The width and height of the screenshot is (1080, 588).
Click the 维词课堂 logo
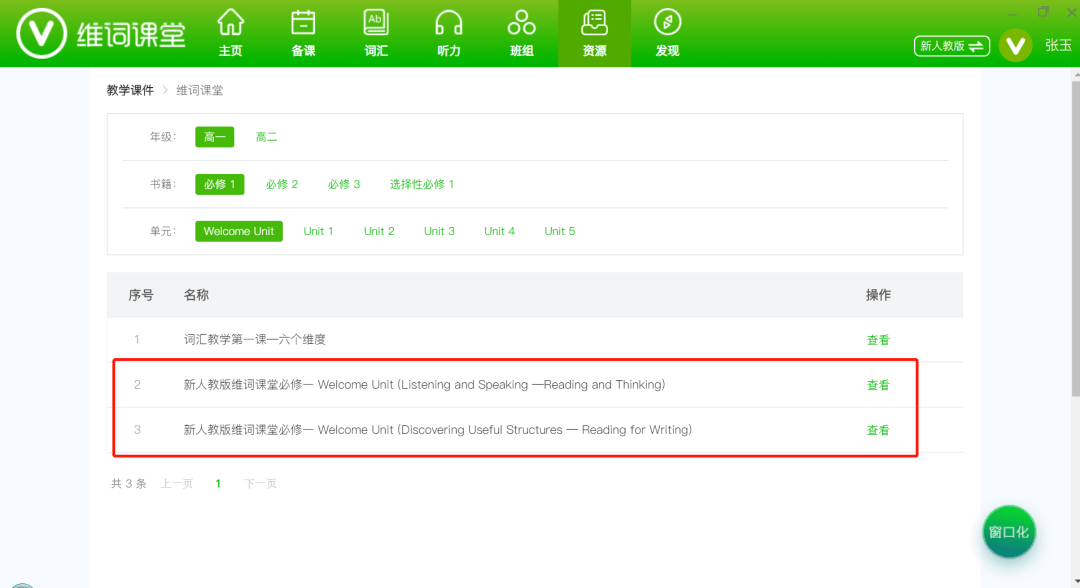(98, 30)
